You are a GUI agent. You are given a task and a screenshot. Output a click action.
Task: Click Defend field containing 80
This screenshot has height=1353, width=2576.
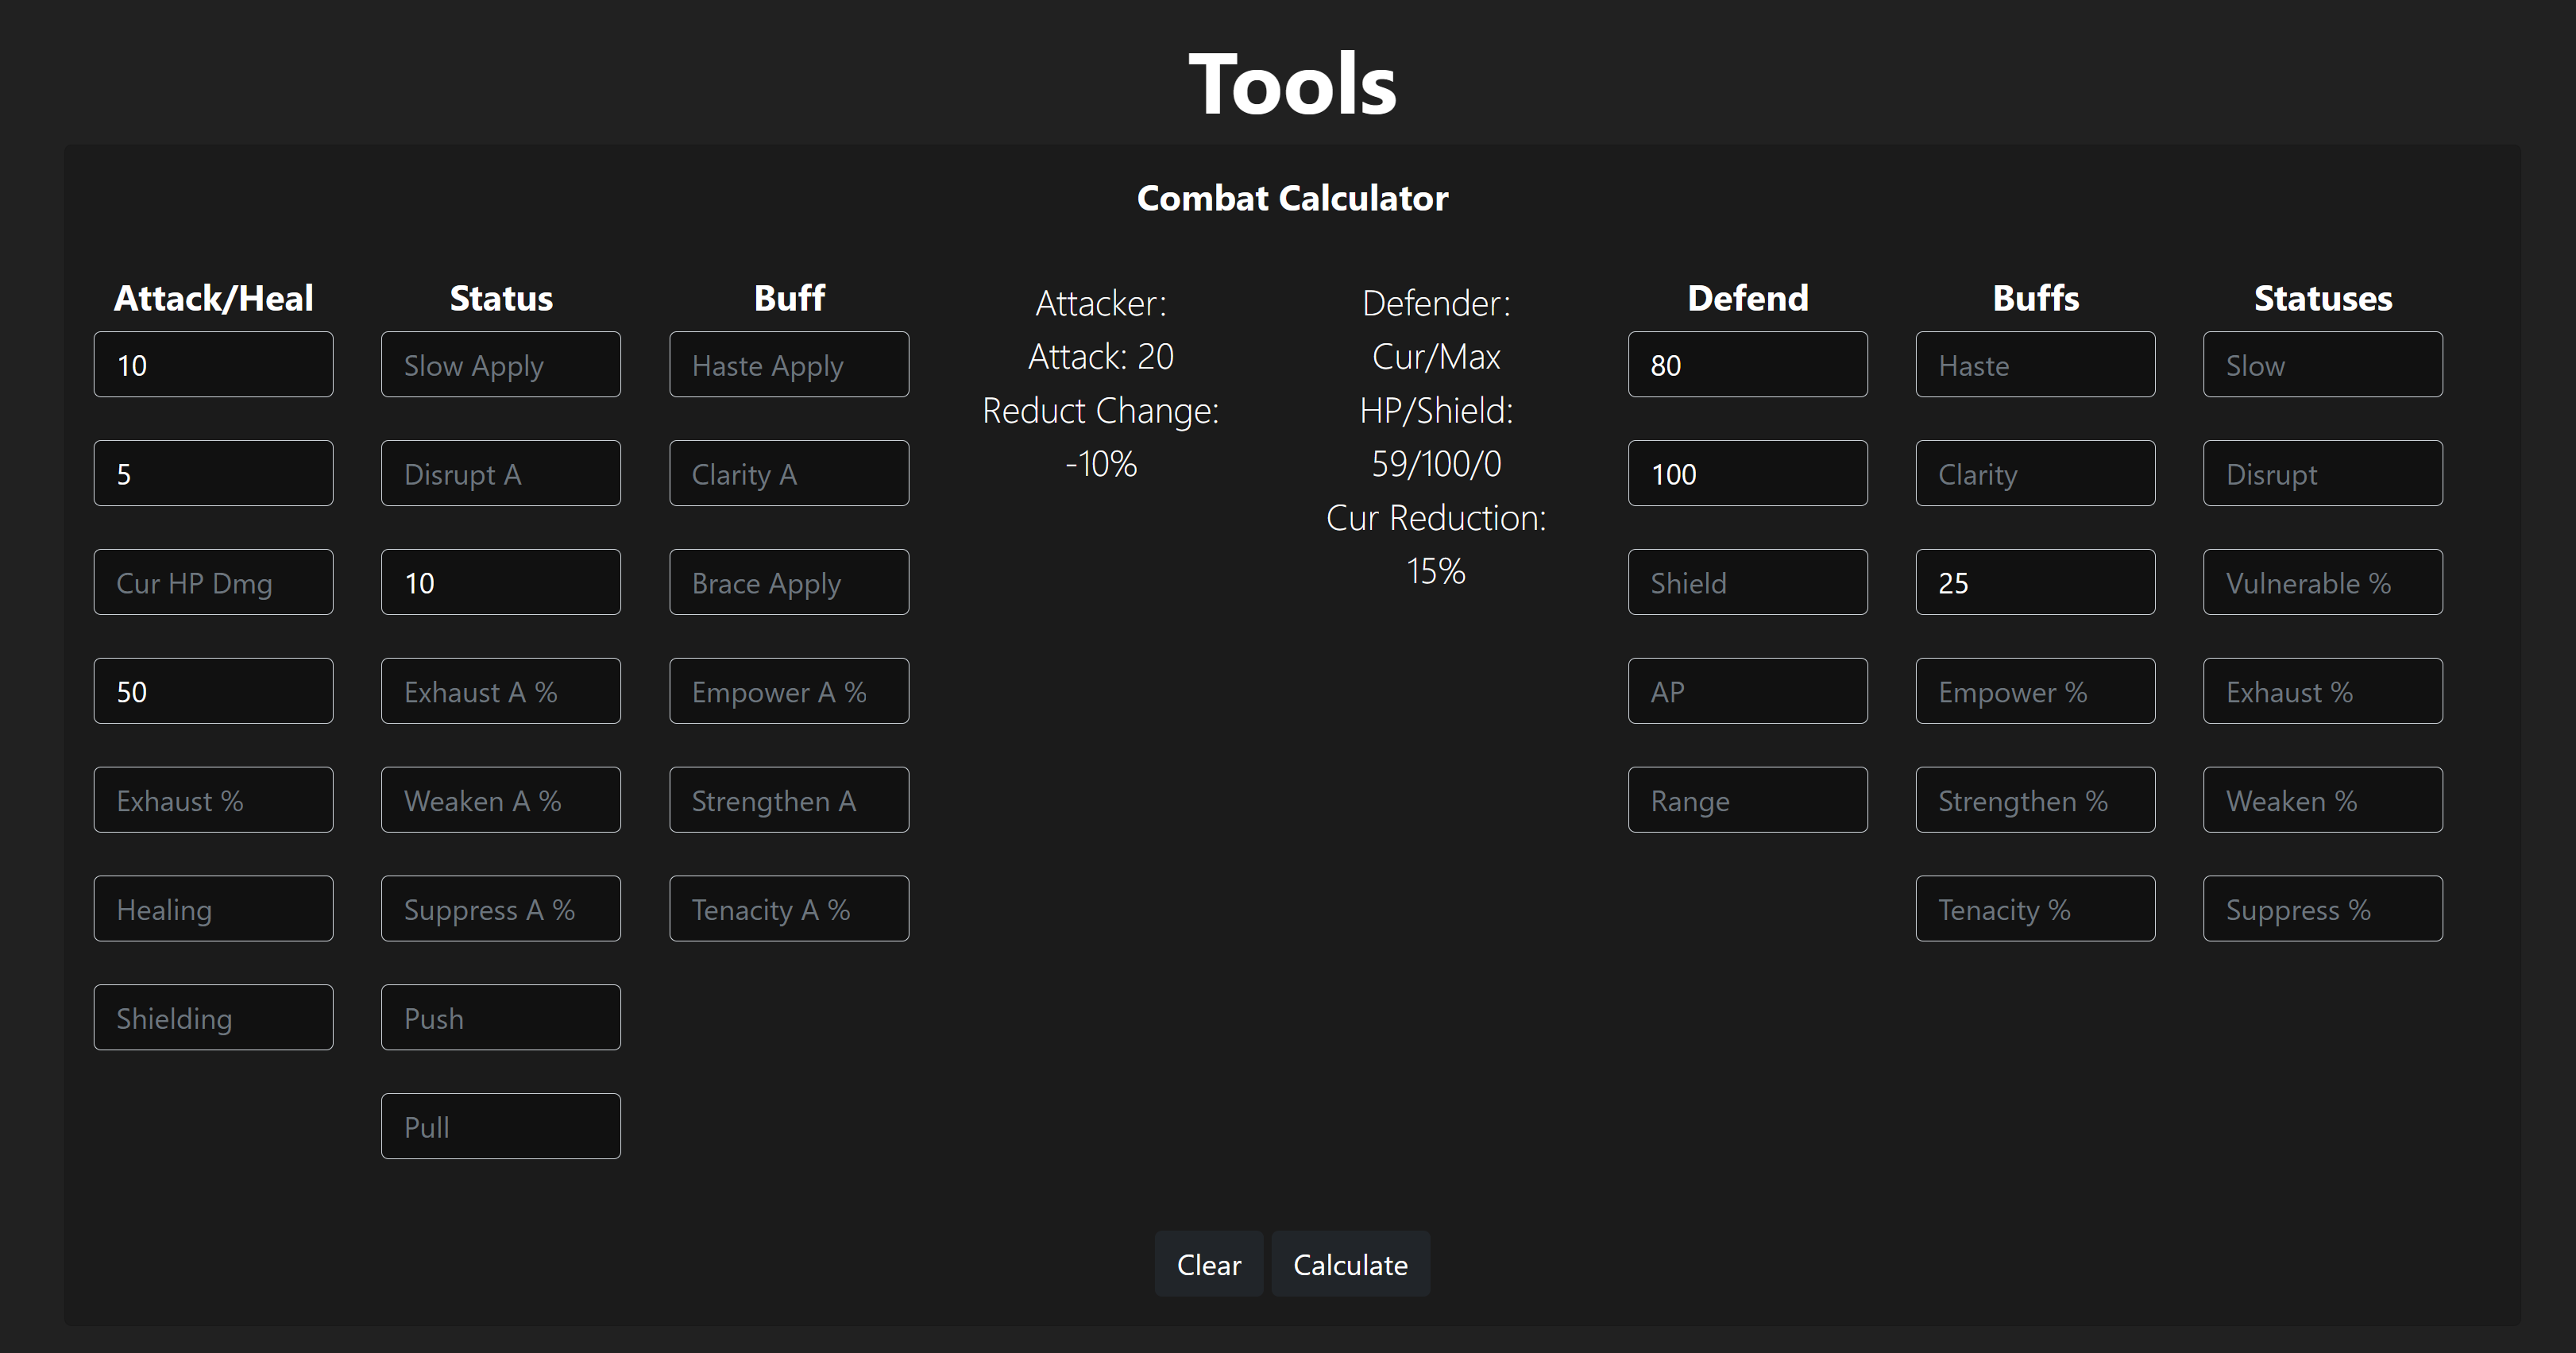click(1748, 364)
